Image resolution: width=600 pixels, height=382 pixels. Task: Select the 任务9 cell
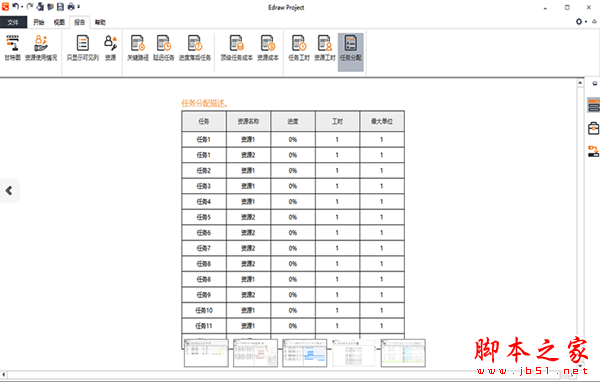click(204, 295)
